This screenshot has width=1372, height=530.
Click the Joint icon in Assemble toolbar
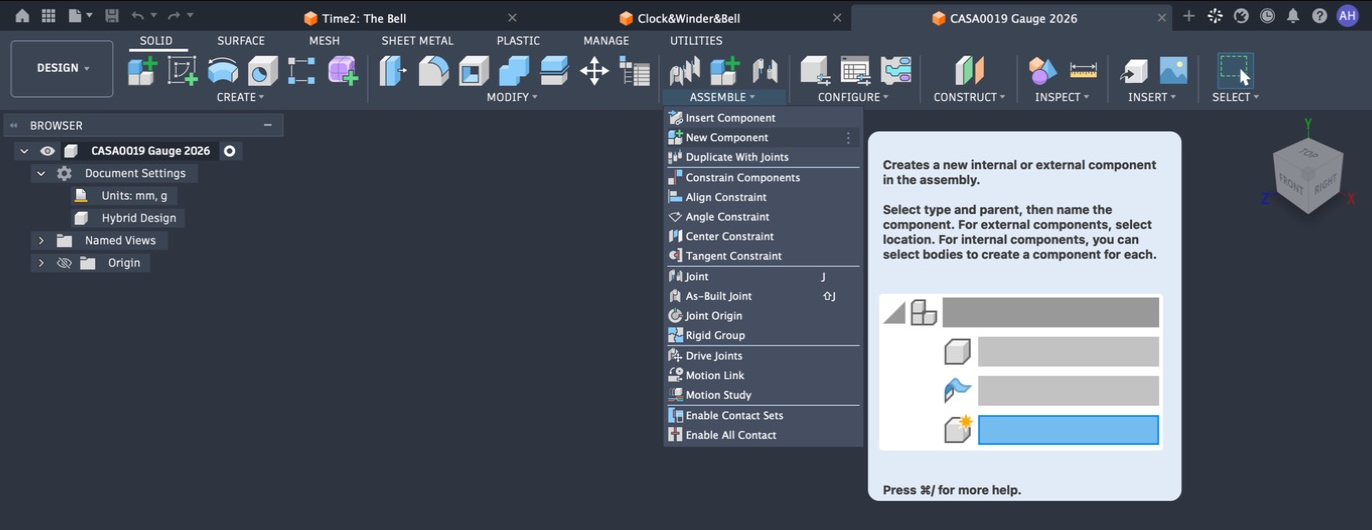point(684,71)
